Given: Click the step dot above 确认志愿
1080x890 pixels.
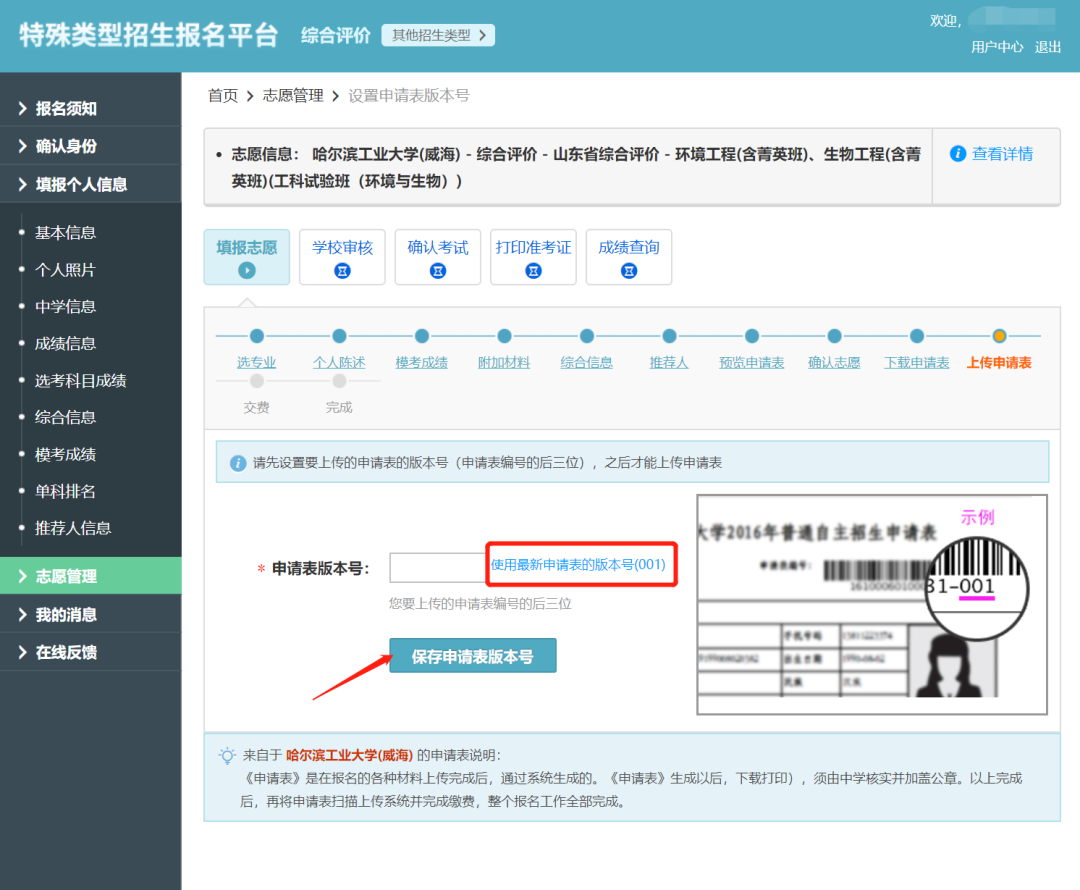Looking at the screenshot, I should click(834, 336).
